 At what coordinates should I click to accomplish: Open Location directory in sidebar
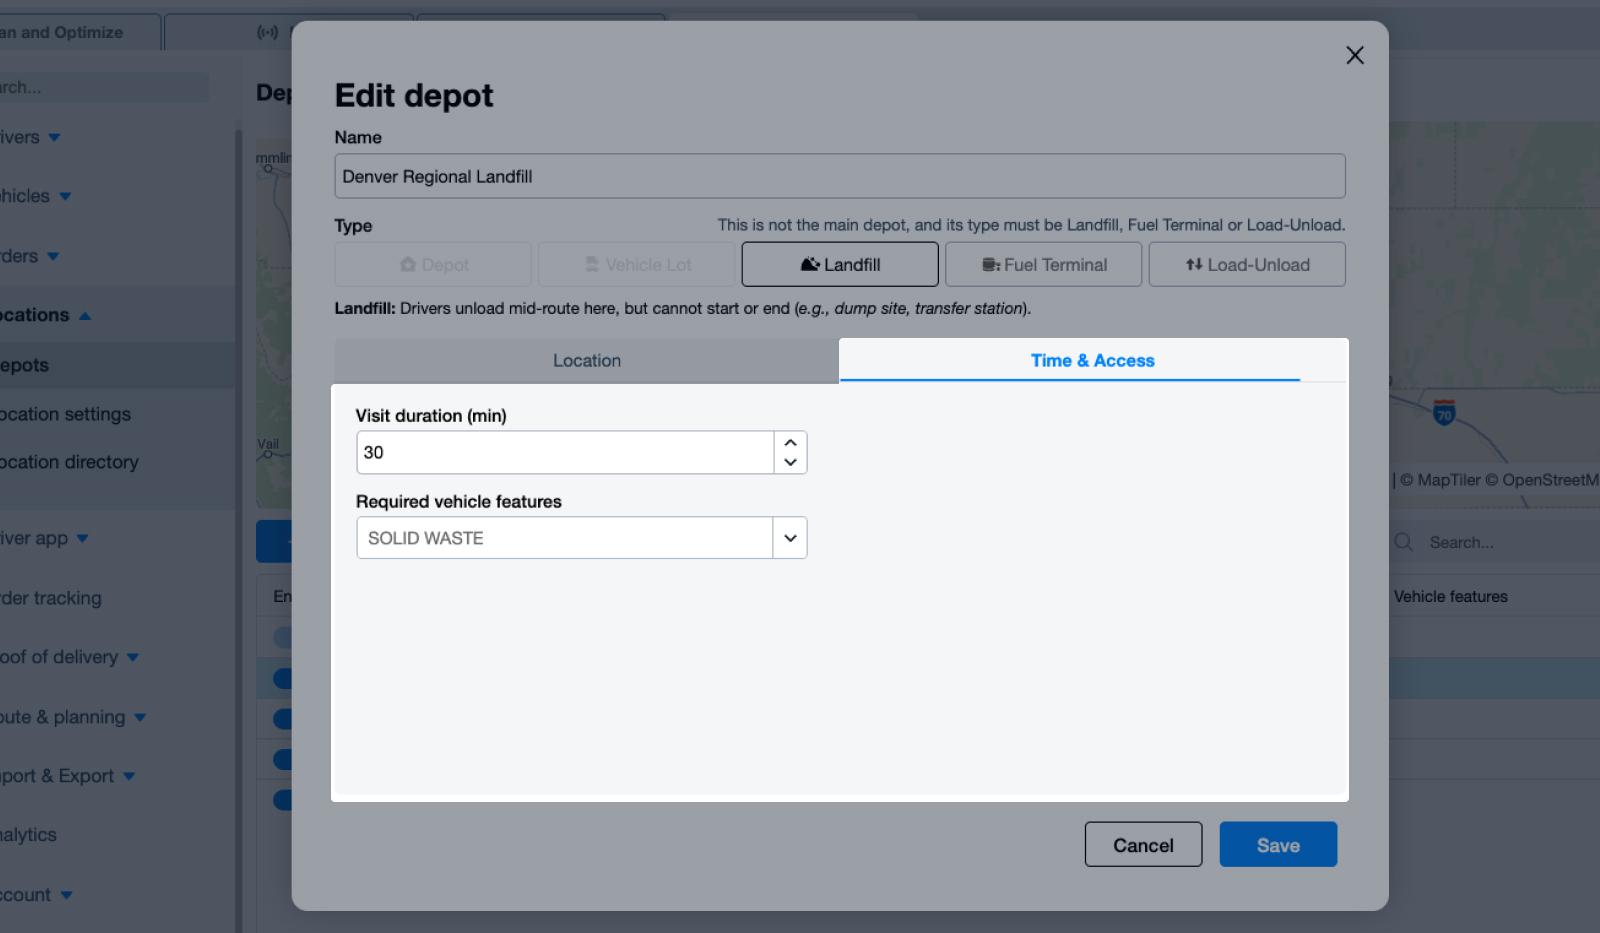(69, 462)
